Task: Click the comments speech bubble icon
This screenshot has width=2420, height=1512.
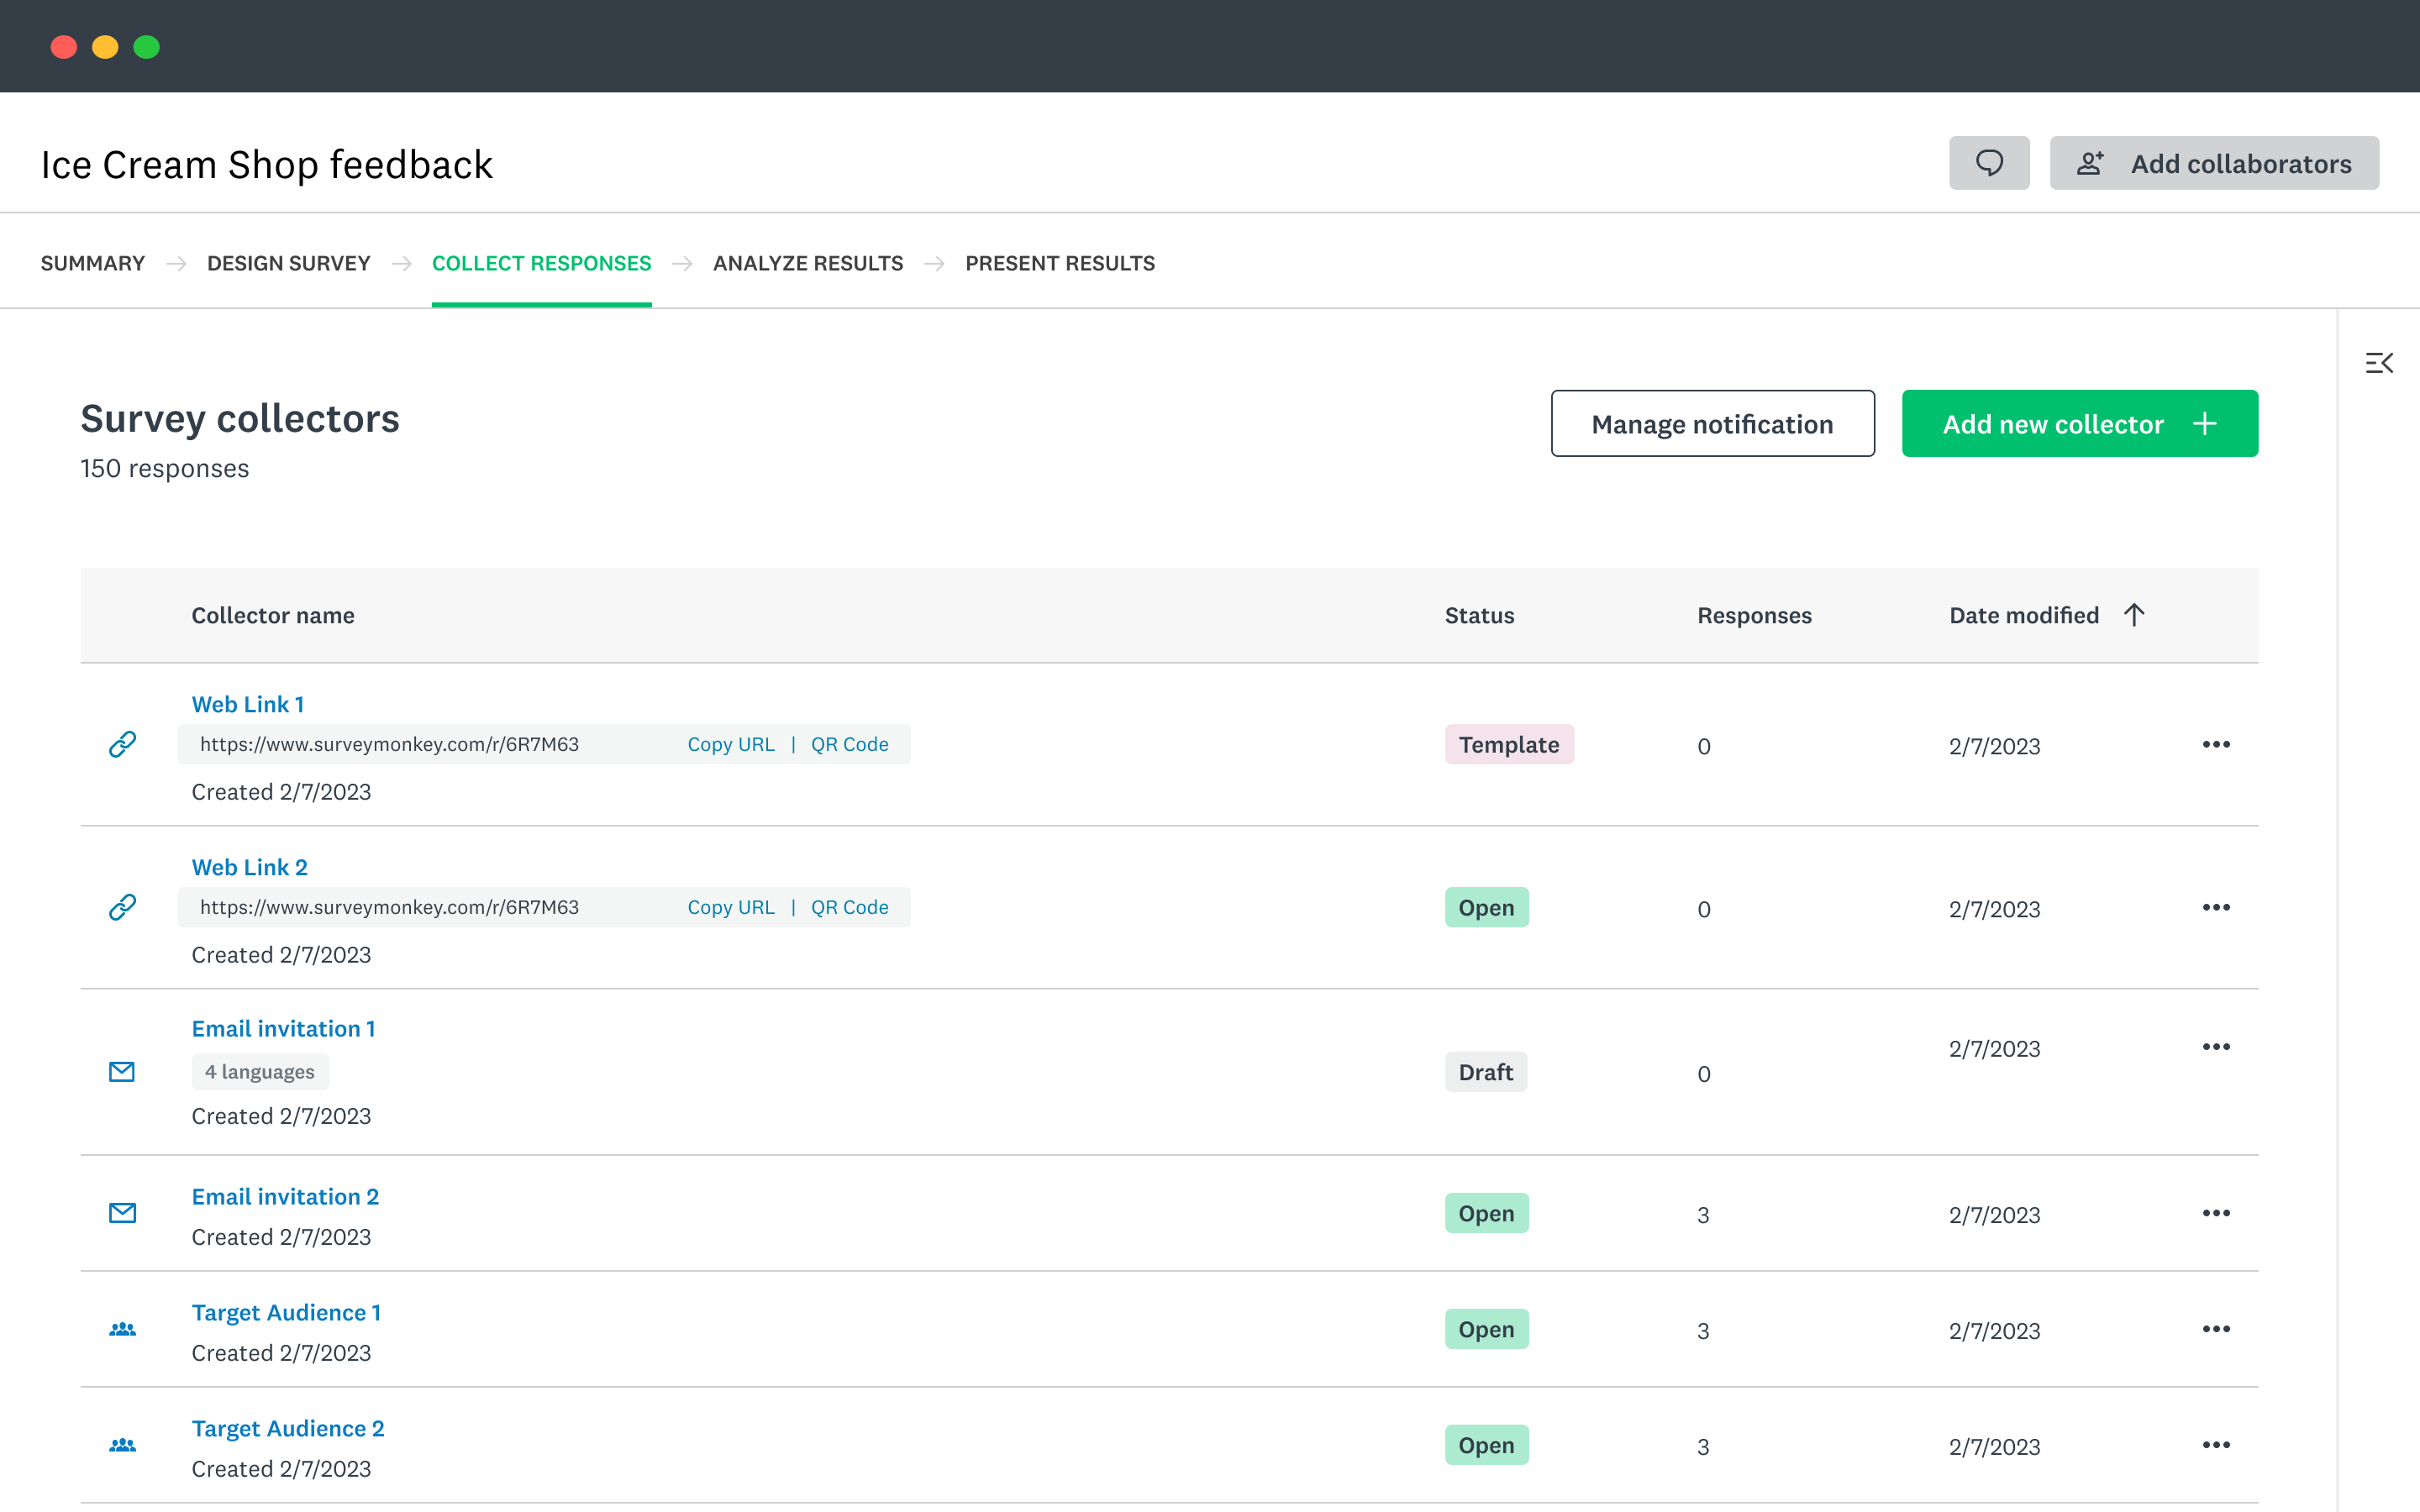Action: 1988,163
